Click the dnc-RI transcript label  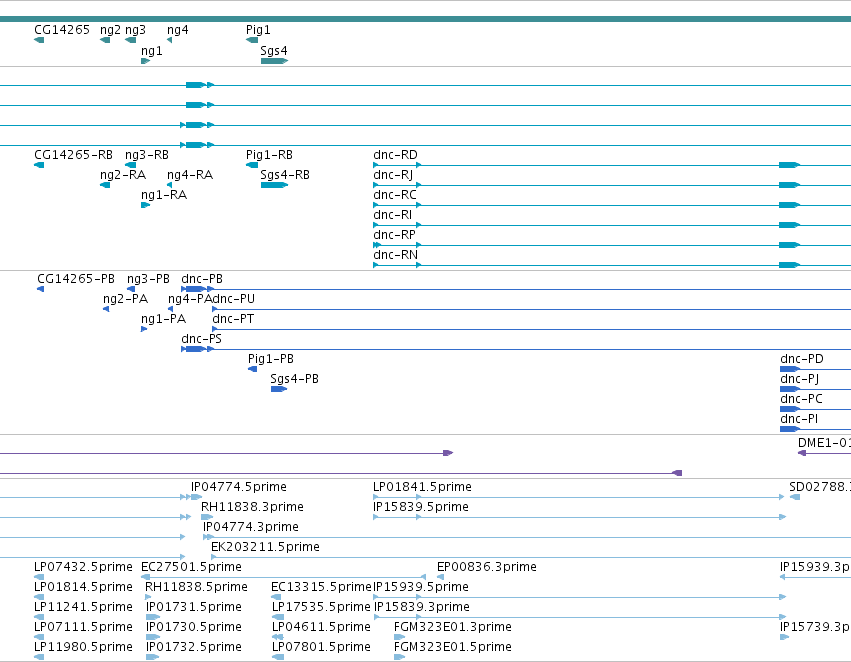coord(392,215)
